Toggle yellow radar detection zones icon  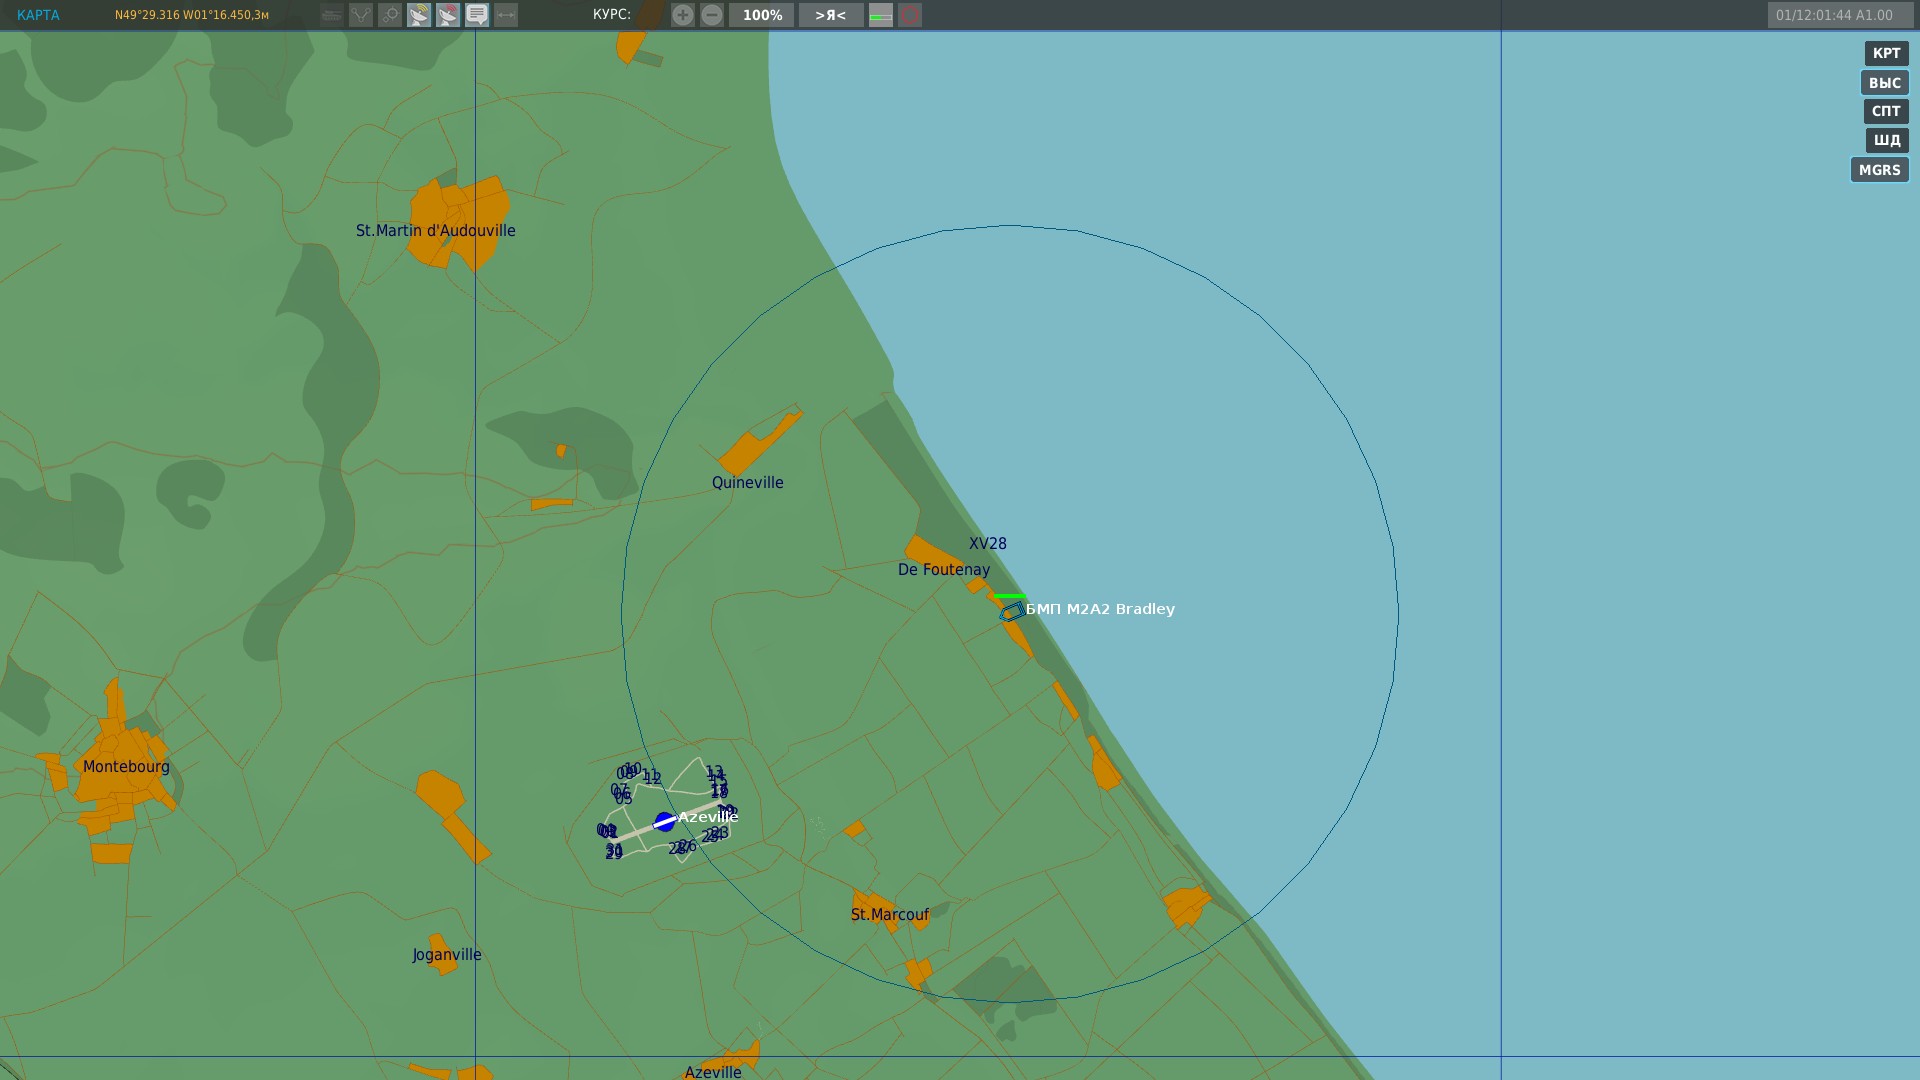click(x=419, y=15)
